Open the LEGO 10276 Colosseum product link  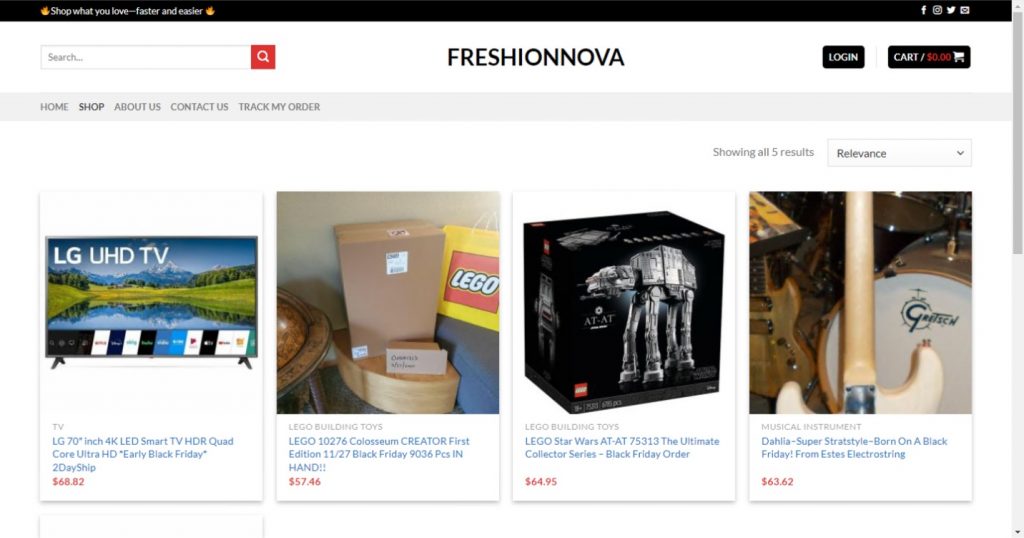[x=379, y=454]
